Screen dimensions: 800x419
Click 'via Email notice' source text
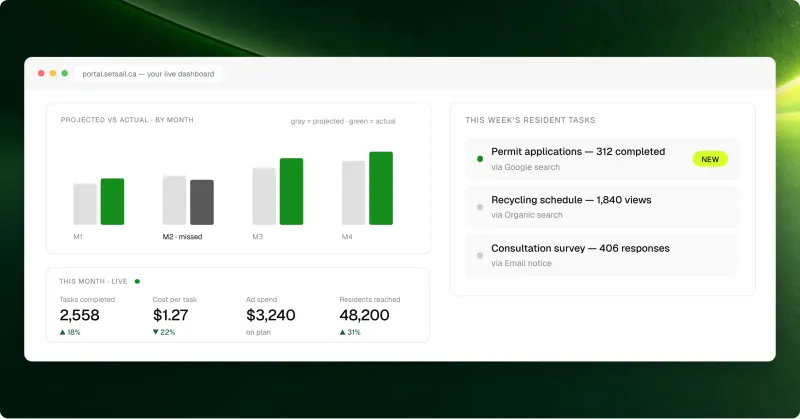coord(521,263)
